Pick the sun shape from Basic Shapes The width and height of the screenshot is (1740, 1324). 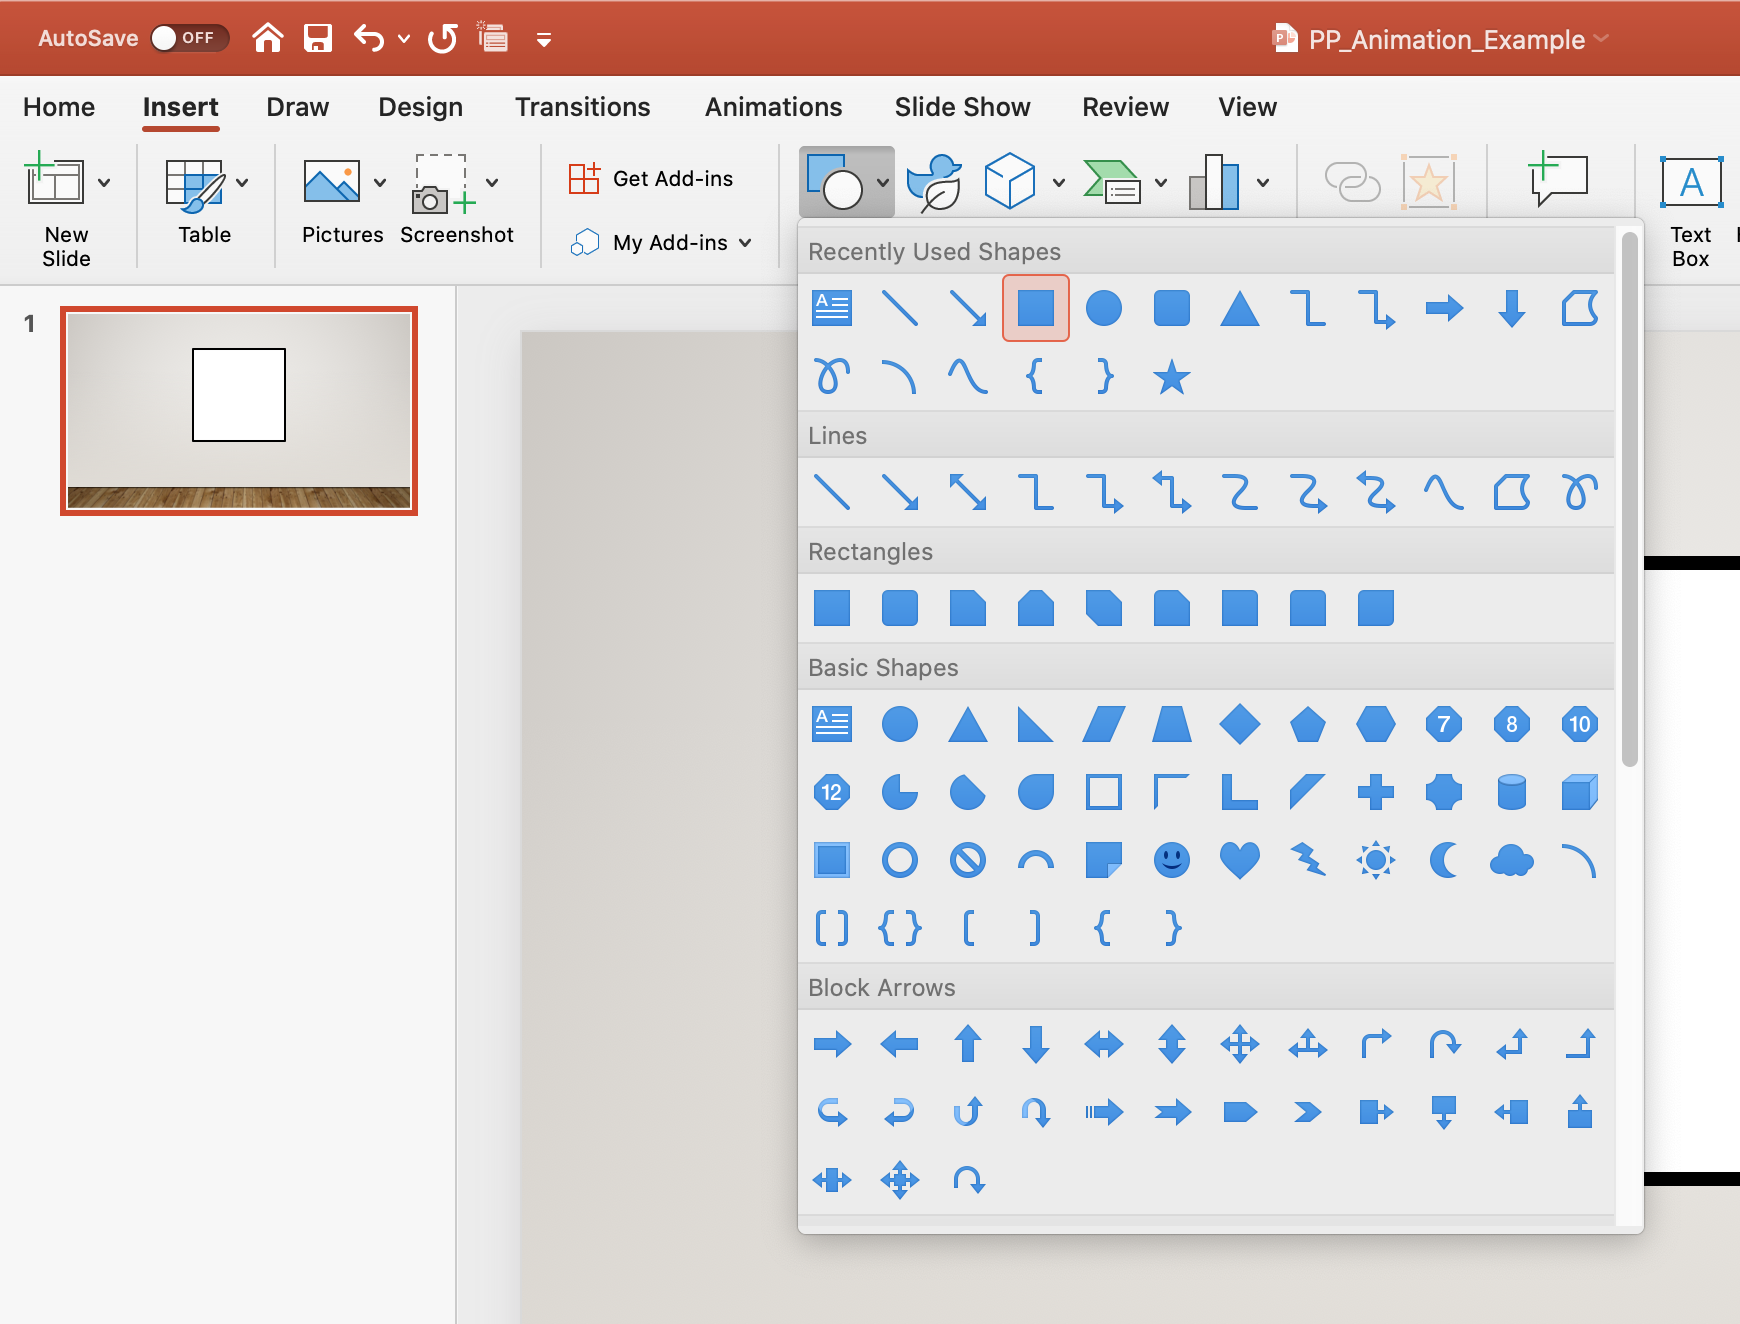[x=1375, y=860]
